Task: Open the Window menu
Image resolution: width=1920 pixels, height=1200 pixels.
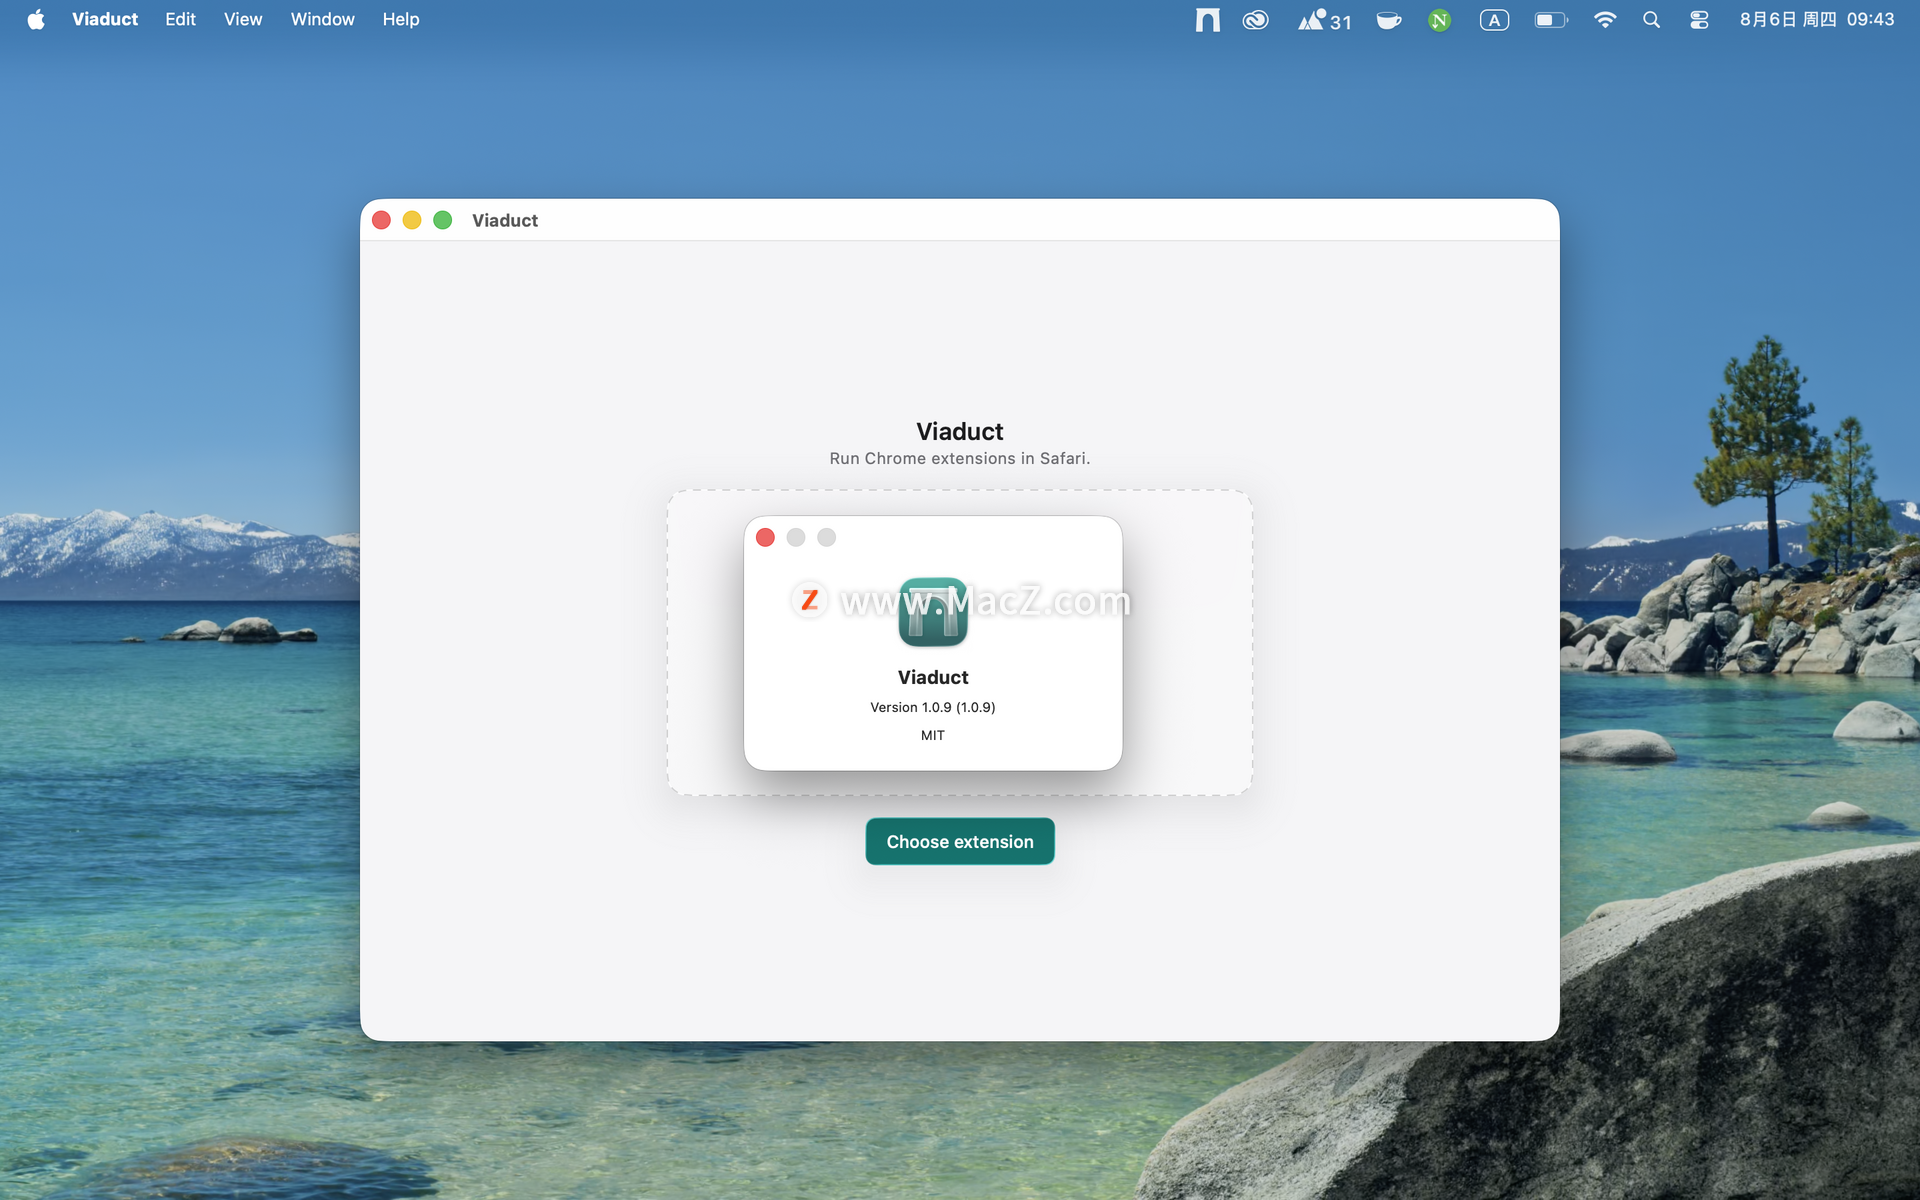Action: coord(322,20)
